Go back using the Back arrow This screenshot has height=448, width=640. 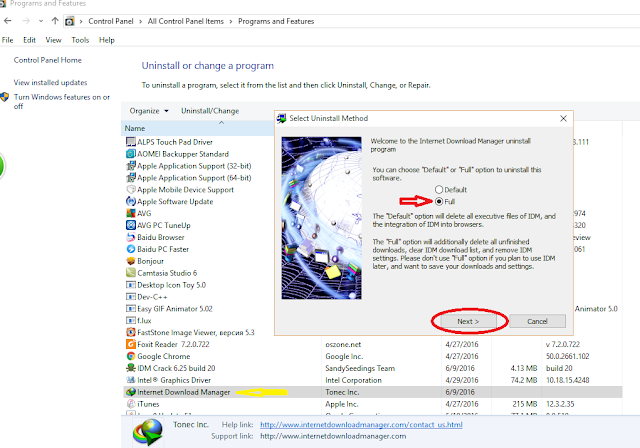click(8, 21)
